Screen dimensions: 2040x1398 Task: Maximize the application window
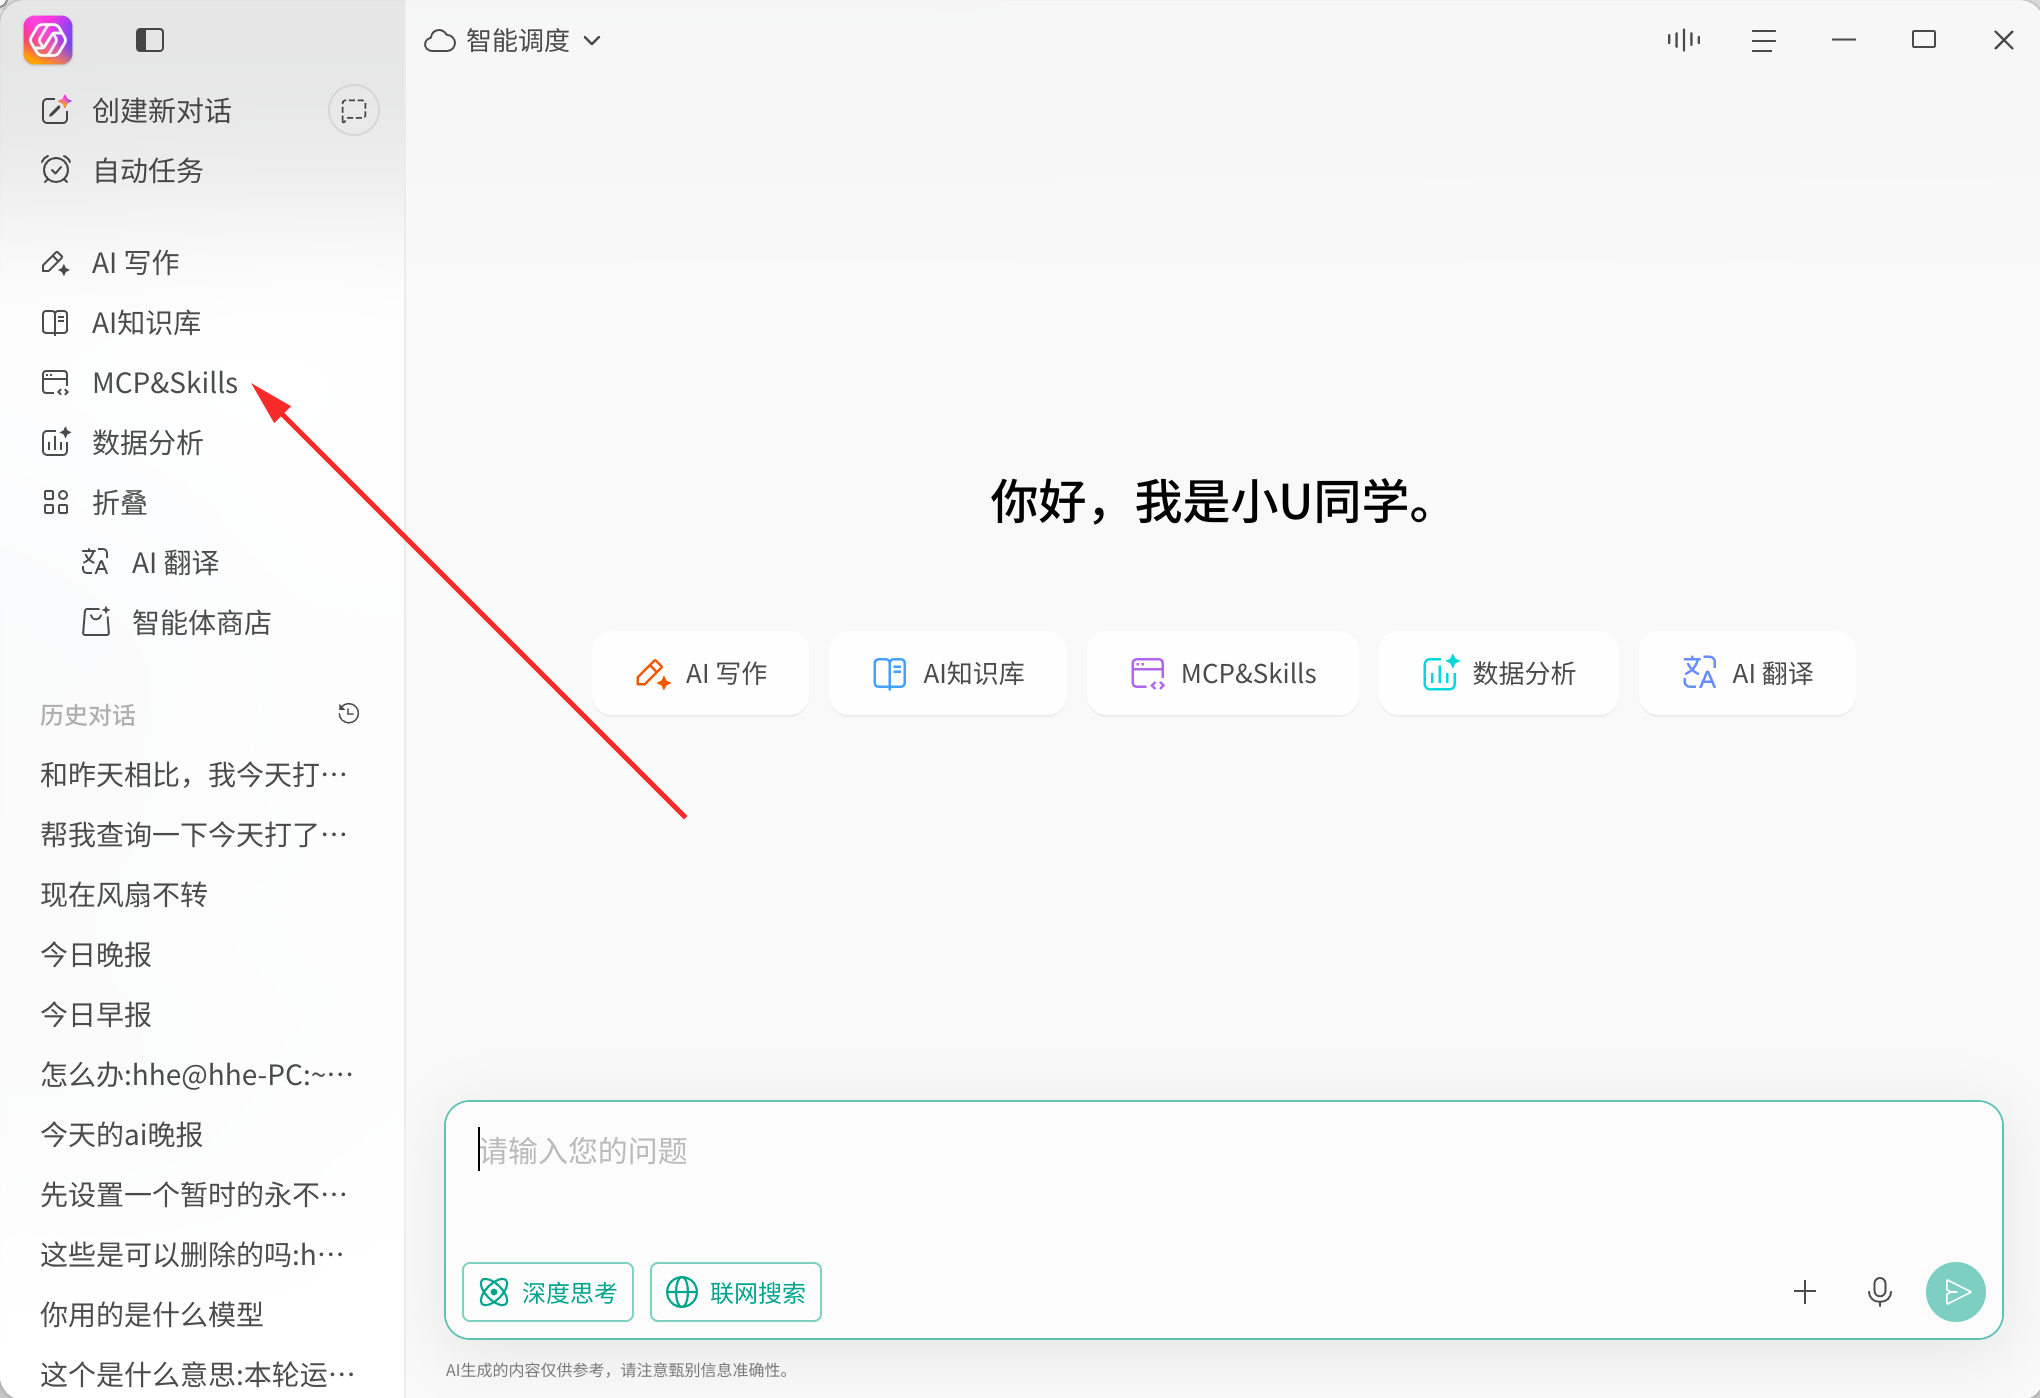[1924, 40]
